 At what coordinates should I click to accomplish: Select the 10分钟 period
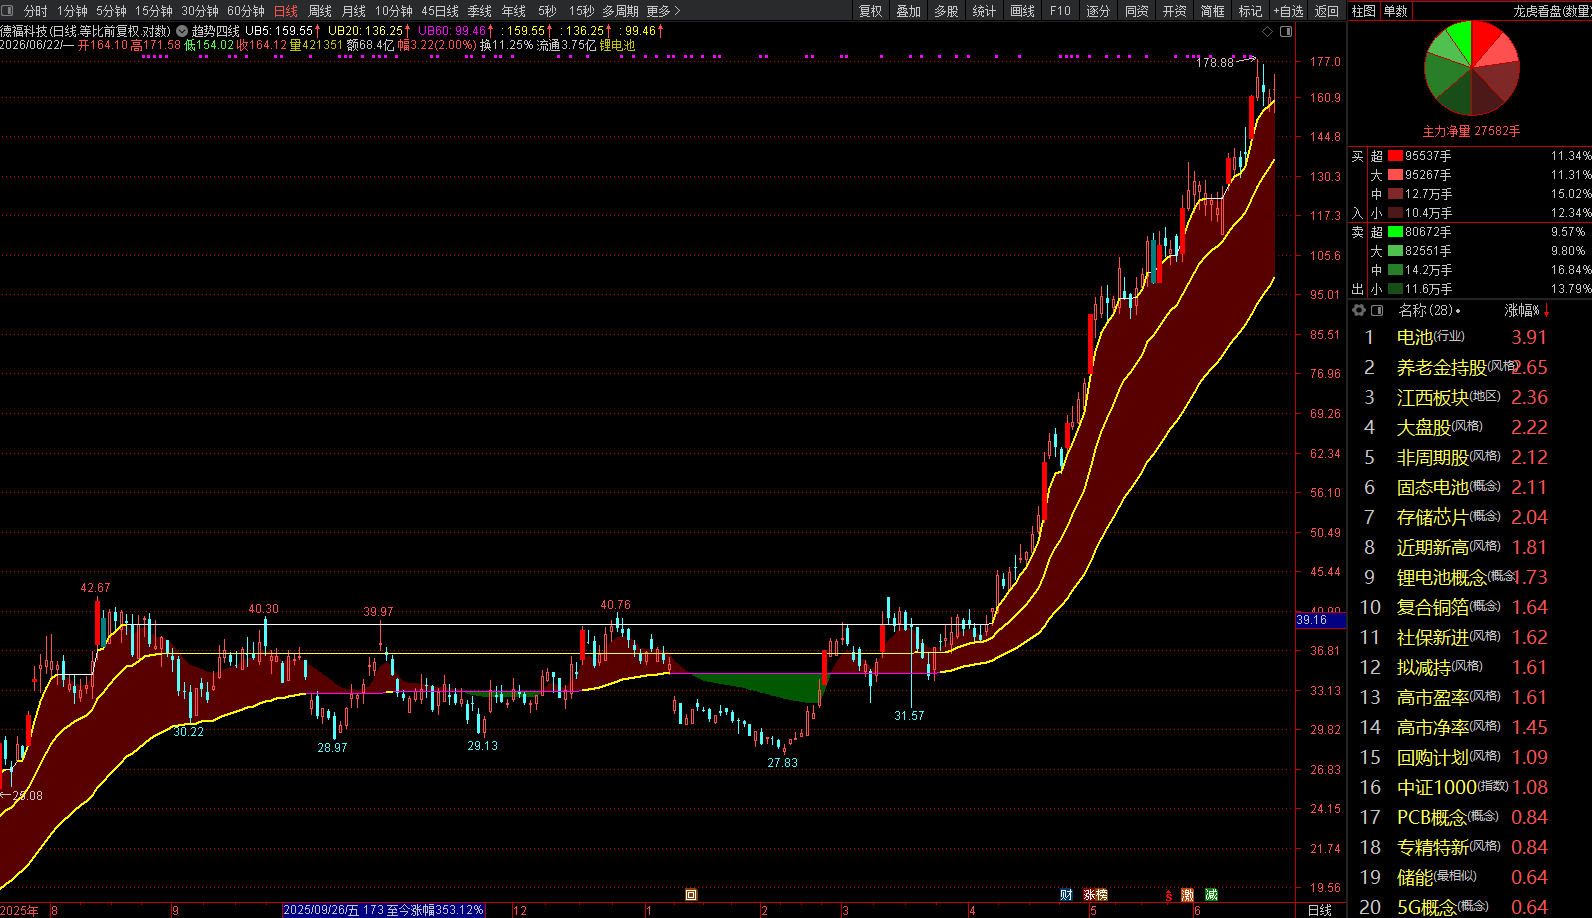click(x=394, y=11)
